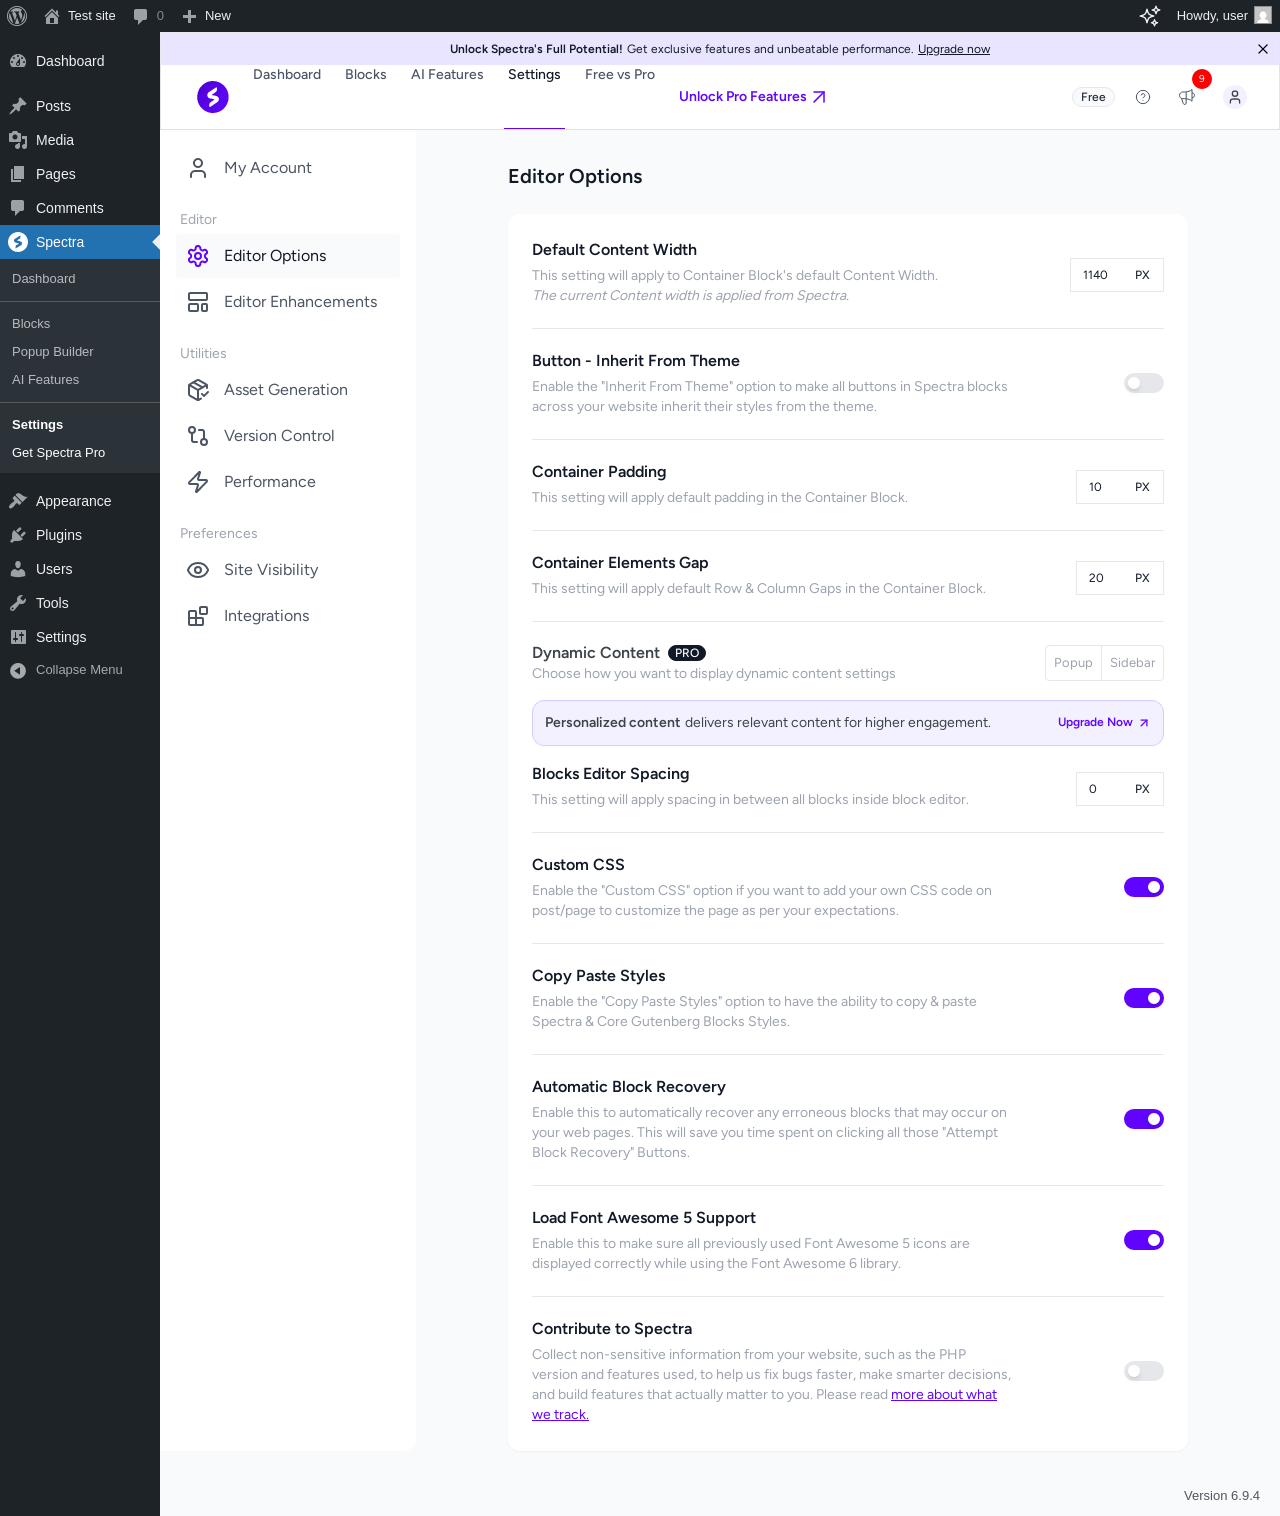Viewport: 1280px width, 1516px height.
Task: Turn on Contribute to Spectra toggle
Action: [x=1143, y=1371]
